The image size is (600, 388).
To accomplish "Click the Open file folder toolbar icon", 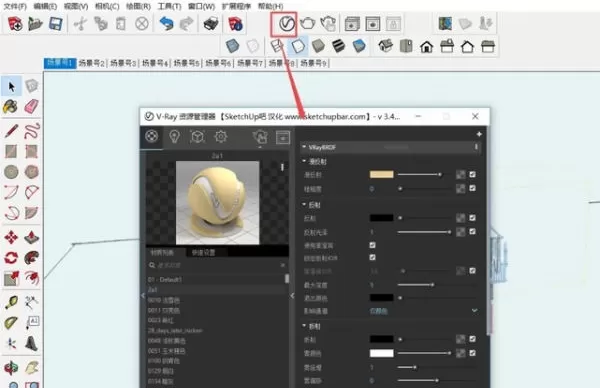I will [35, 24].
